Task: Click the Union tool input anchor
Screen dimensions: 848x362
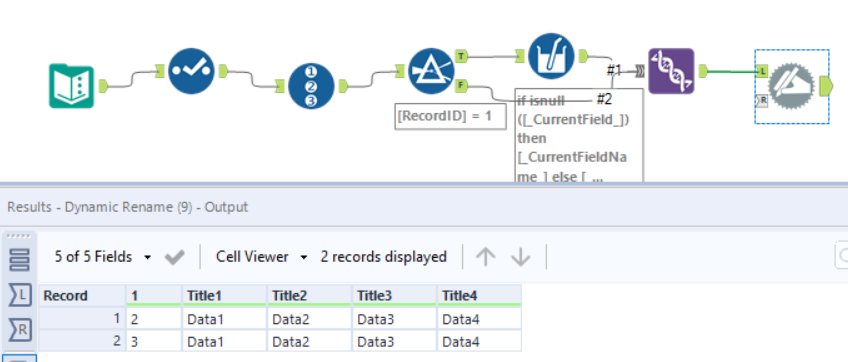Action: click(x=640, y=71)
